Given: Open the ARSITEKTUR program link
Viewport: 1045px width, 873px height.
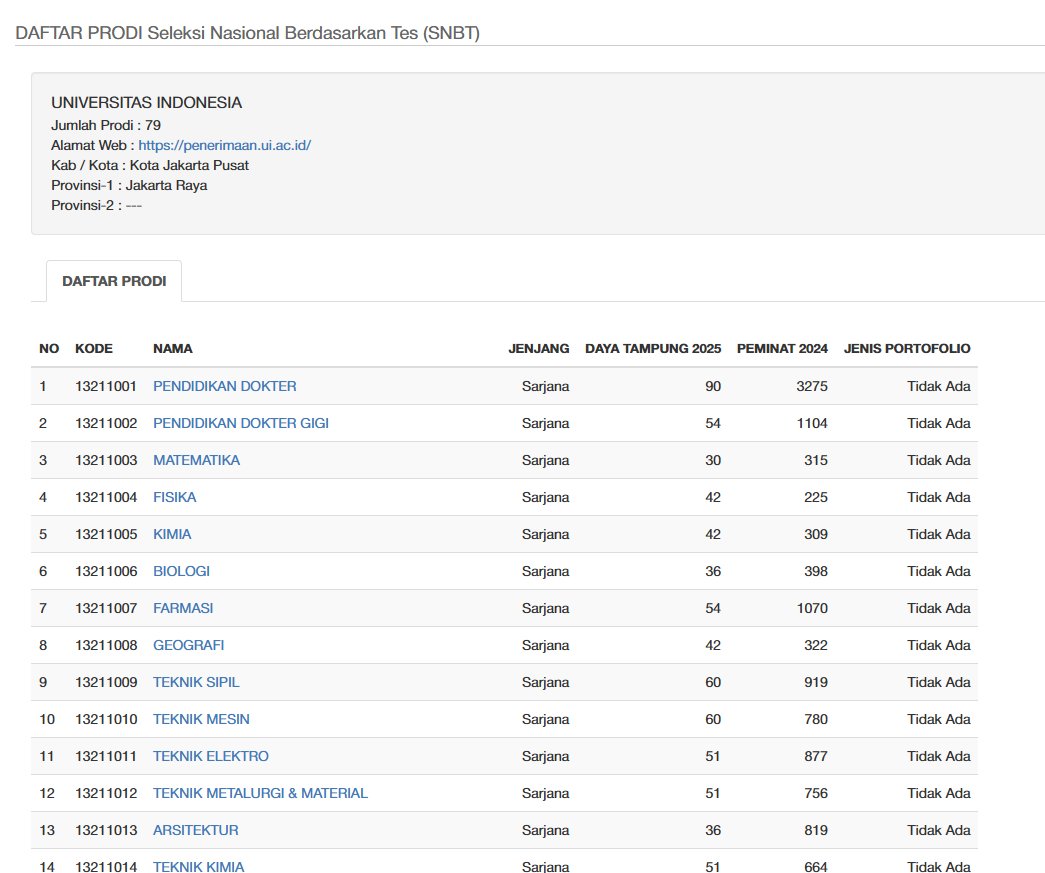Looking at the screenshot, I should 196,830.
